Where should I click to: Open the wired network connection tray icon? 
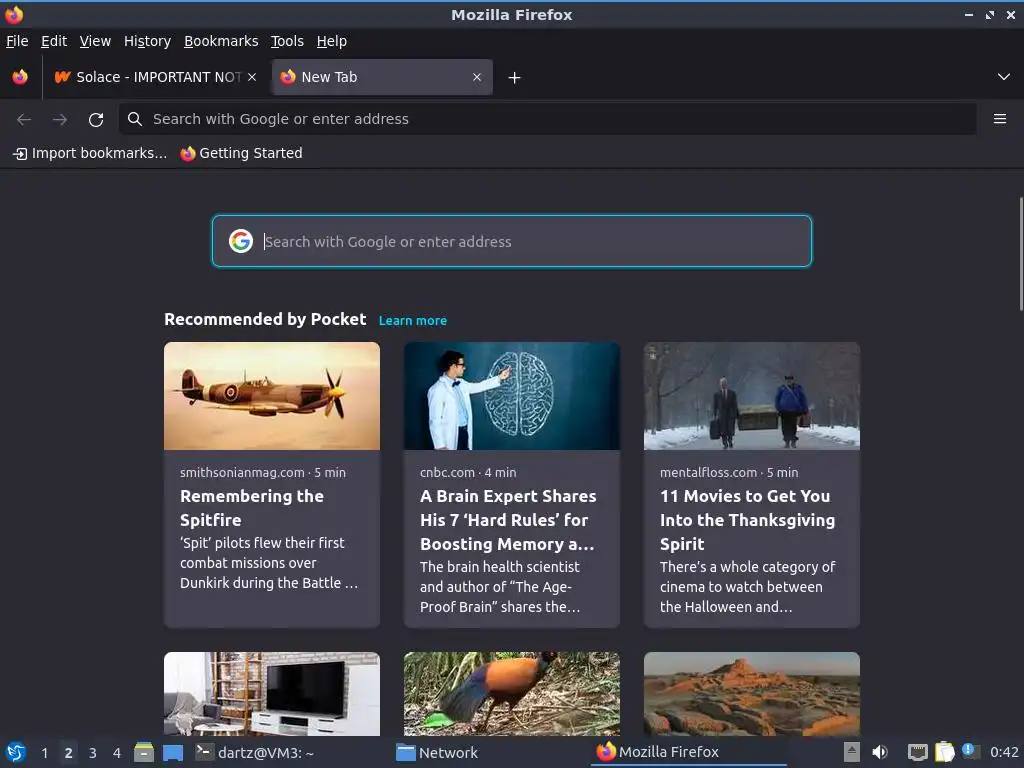click(918, 753)
